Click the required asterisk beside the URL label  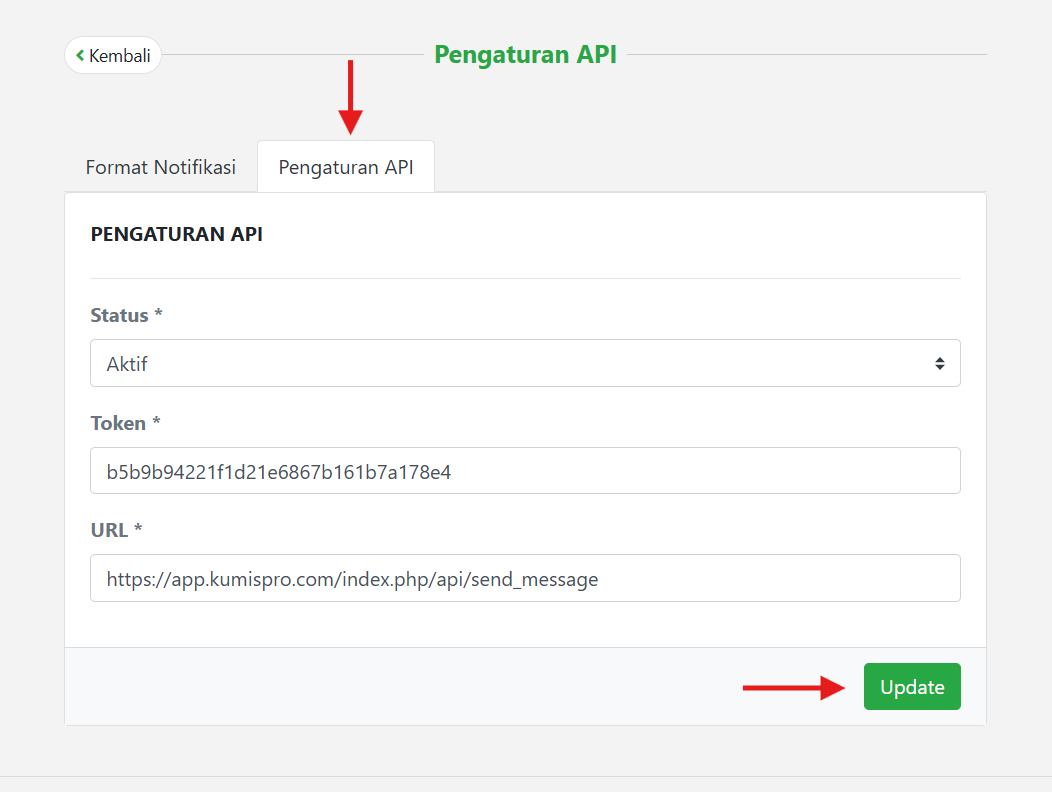tap(138, 529)
